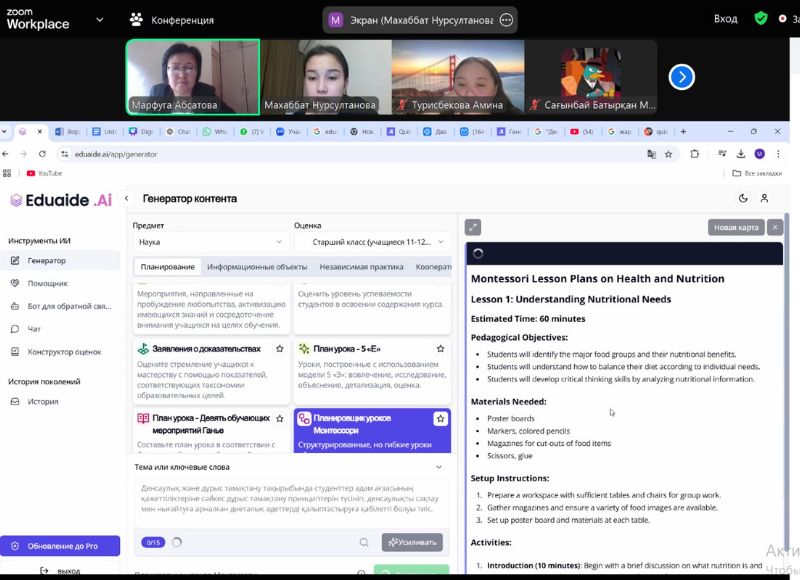This screenshot has width=800, height=580.
Task: Switch to the Информационные объекты tab
Action: [x=257, y=267]
